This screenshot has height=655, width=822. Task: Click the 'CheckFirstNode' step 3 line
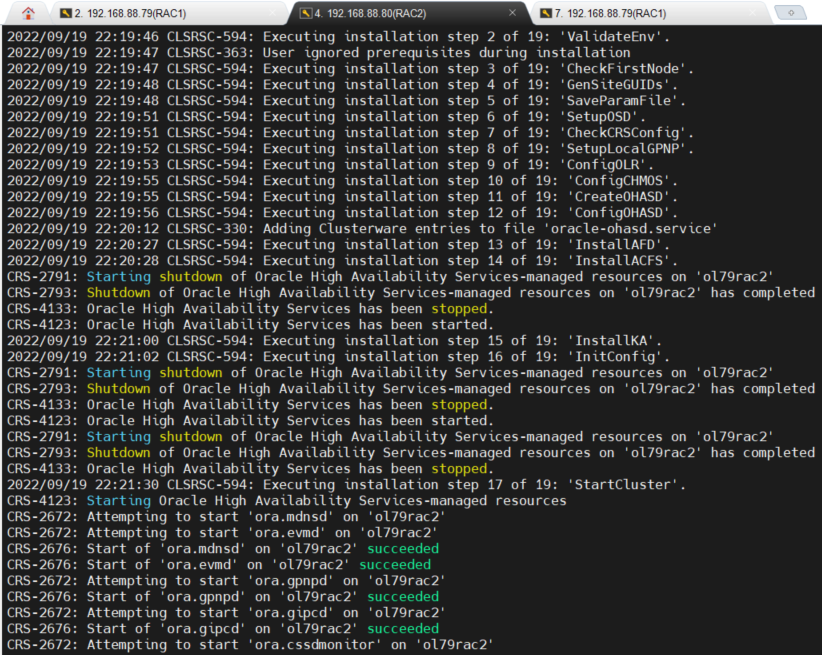pyautogui.click(x=351, y=69)
